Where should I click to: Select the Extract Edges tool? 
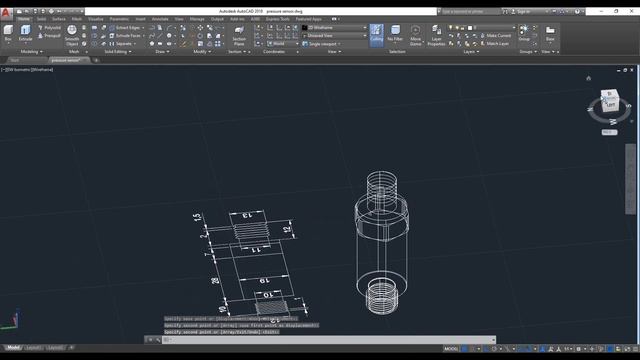(x=127, y=28)
